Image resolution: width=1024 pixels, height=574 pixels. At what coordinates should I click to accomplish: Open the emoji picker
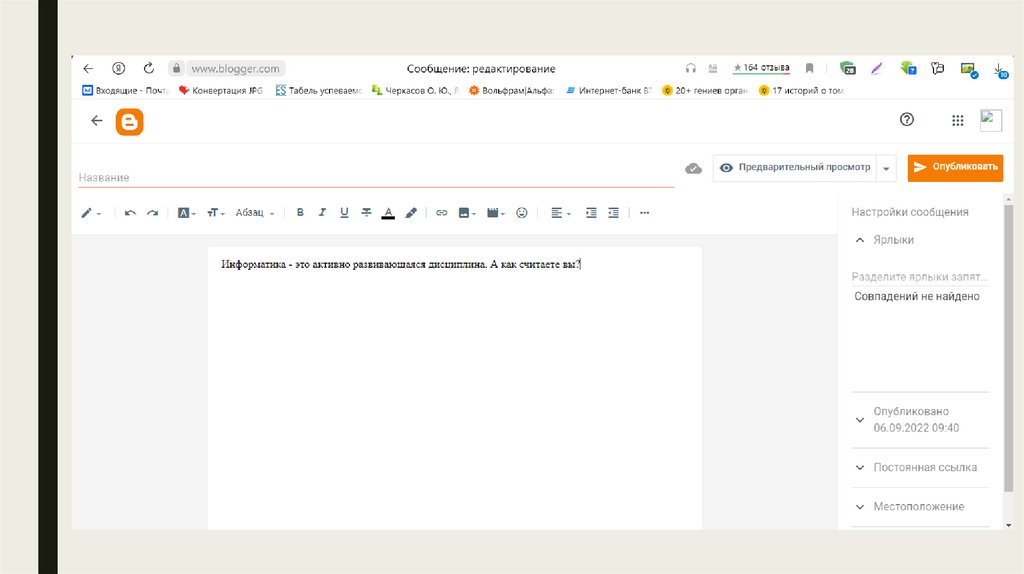(x=521, y=213)
